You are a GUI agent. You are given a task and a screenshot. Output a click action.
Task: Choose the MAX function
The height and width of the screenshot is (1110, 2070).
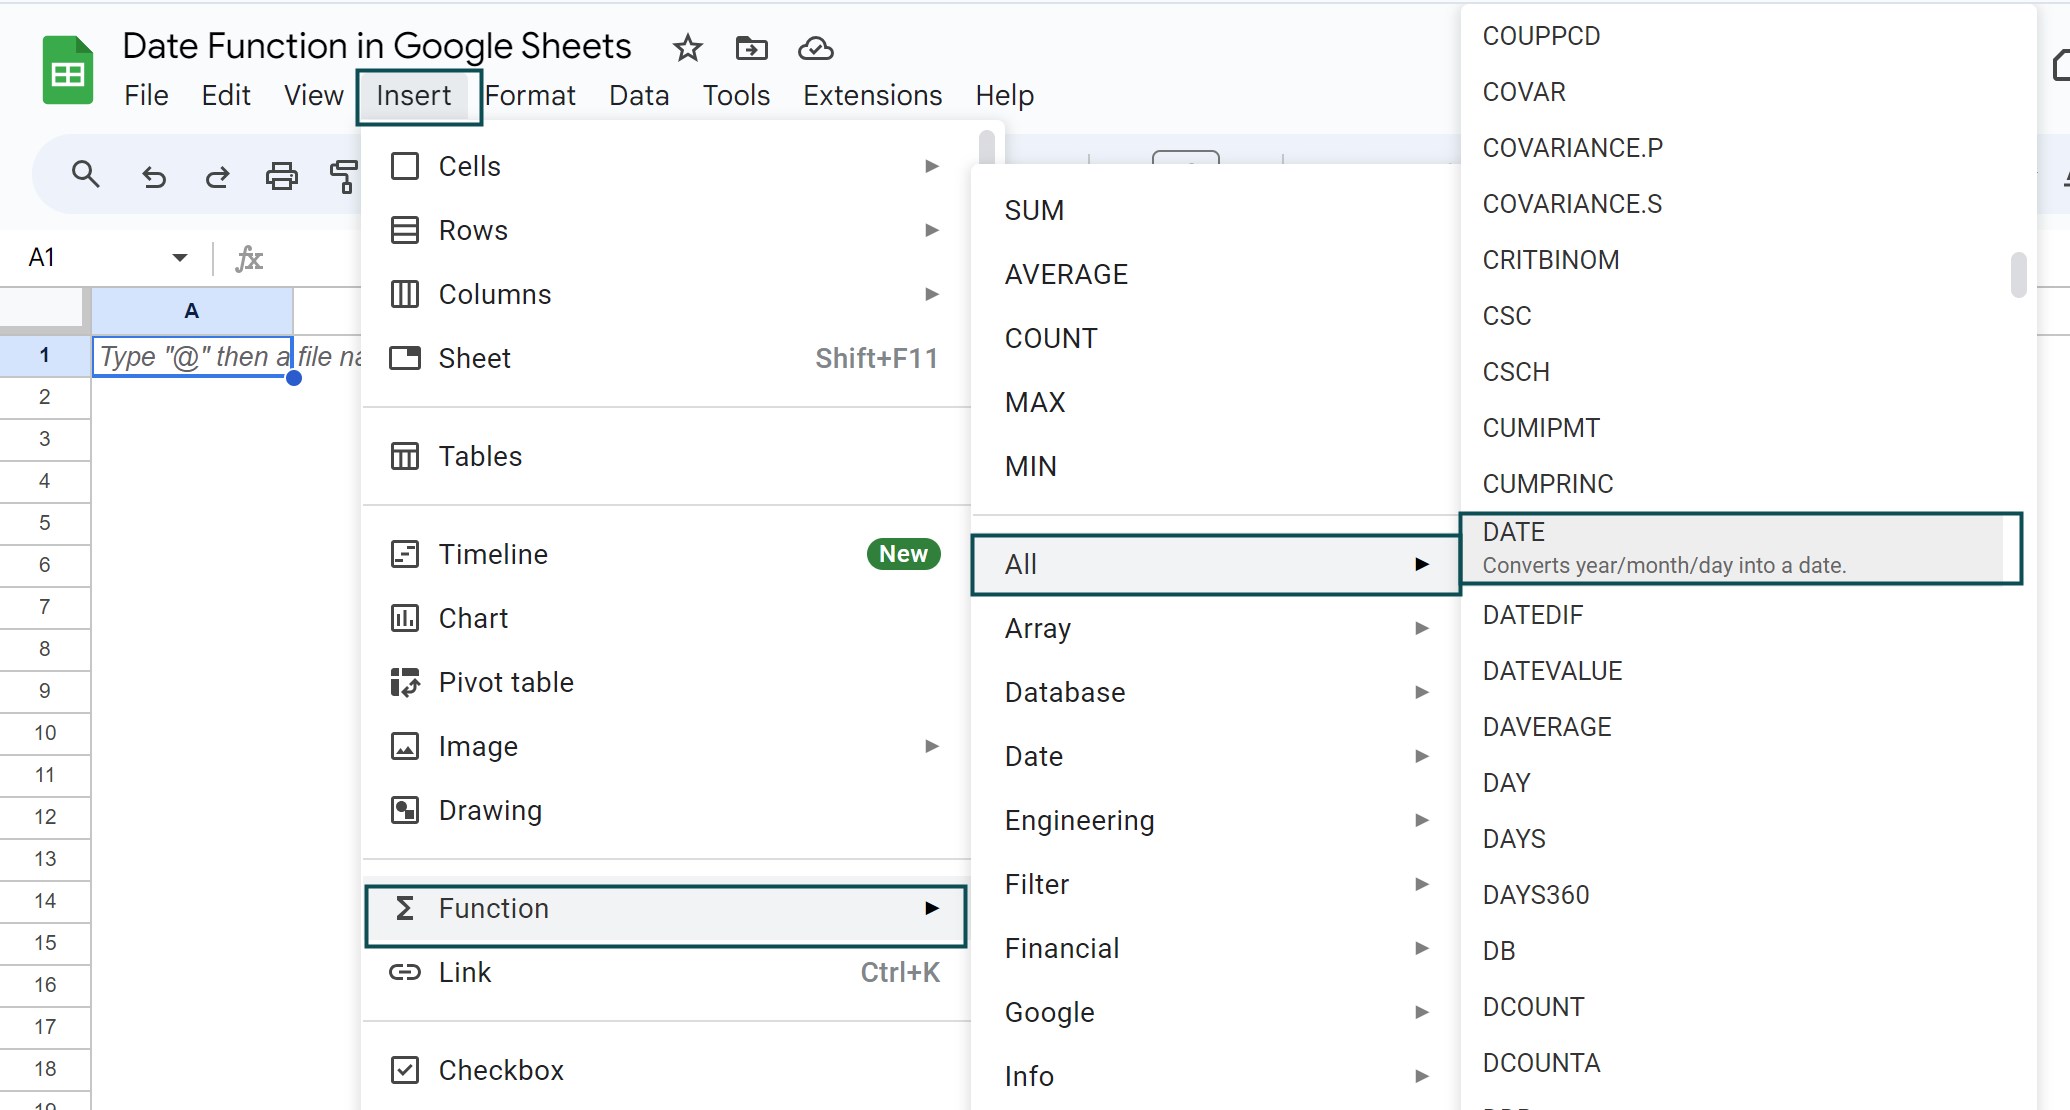click(1216, 402)
